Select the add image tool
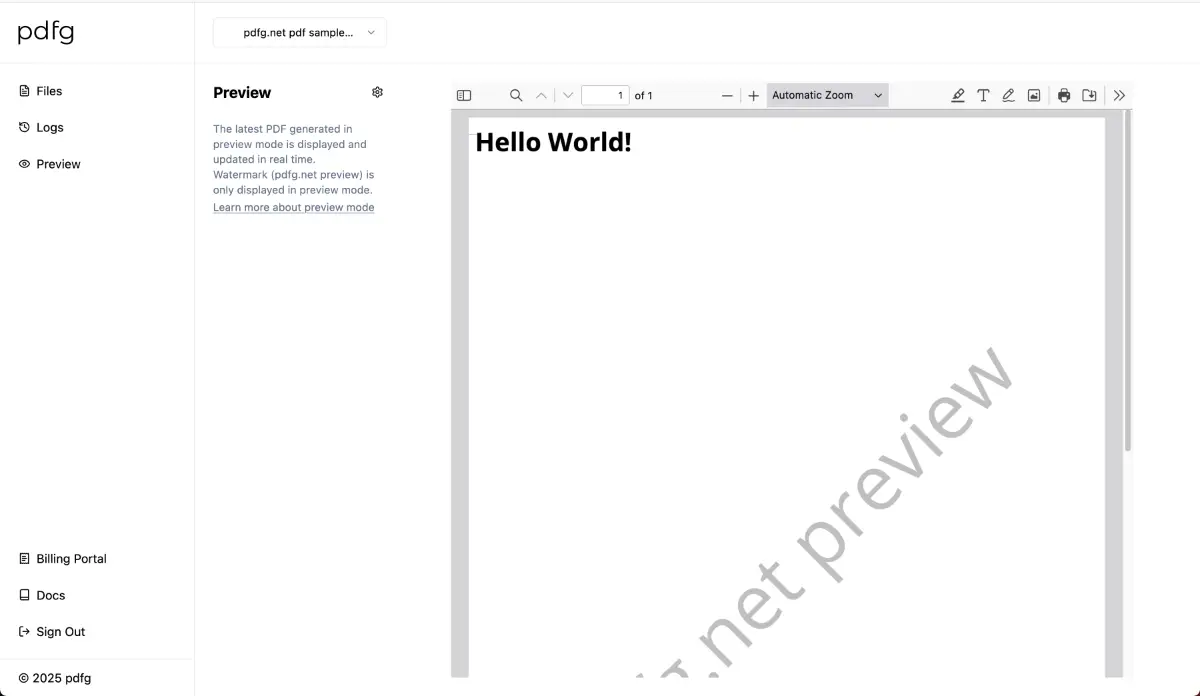 [x=1034, y=96]
